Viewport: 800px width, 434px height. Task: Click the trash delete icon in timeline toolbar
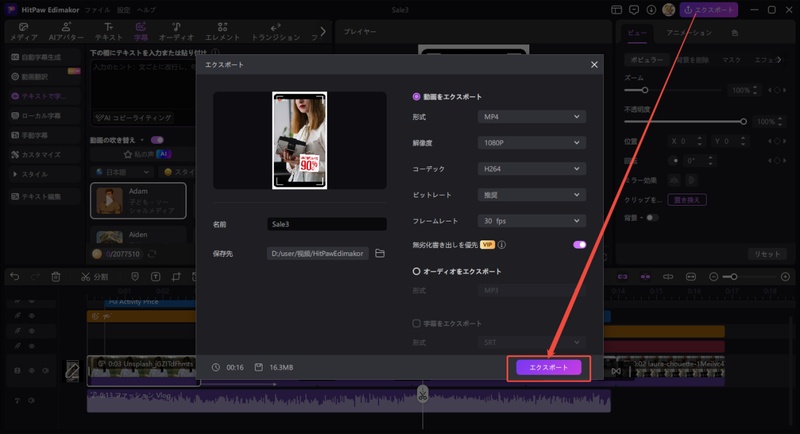(x=56, y=276)
